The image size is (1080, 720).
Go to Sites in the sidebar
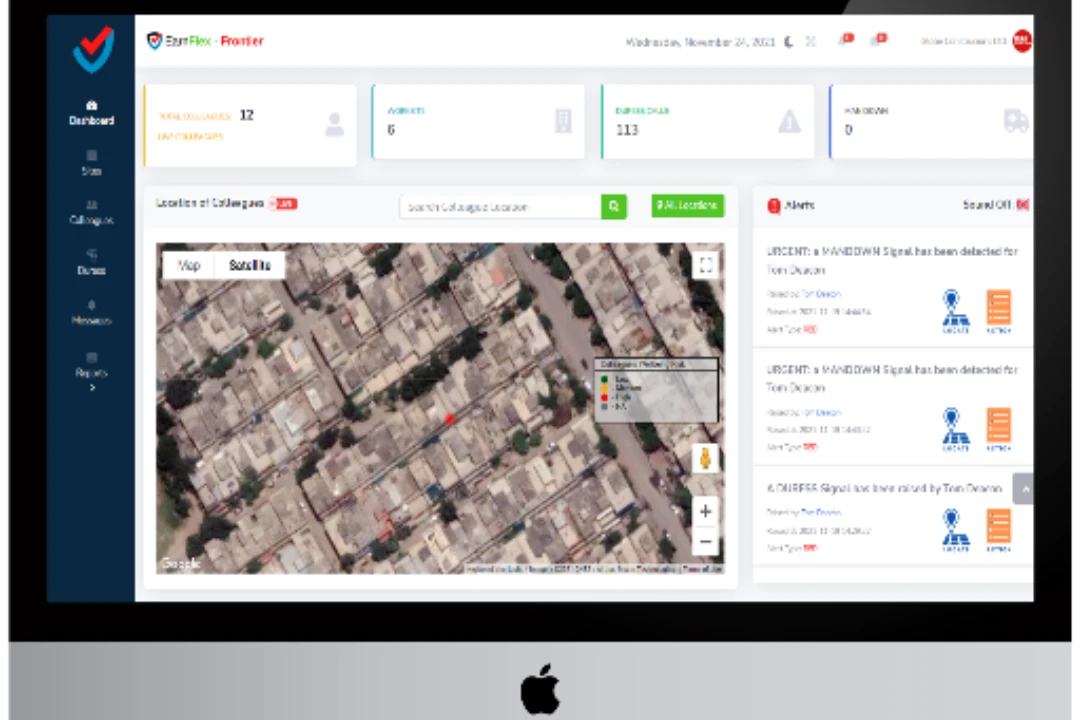coord(91,163)
